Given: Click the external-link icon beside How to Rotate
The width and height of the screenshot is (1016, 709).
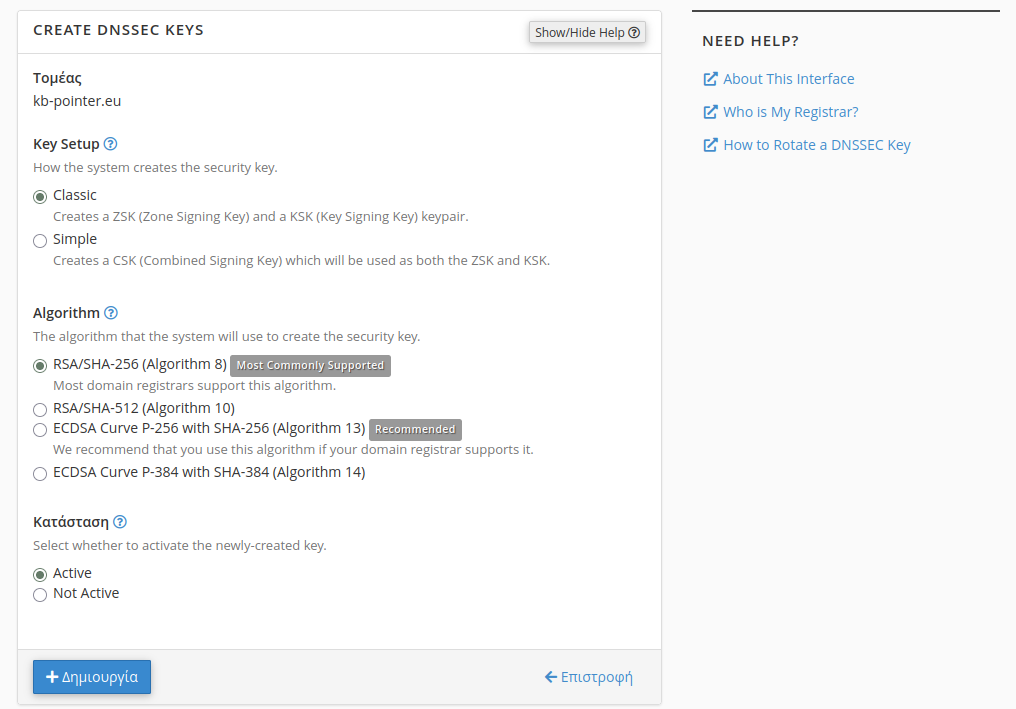Looking at the screenshot, I should pos(710,145).
